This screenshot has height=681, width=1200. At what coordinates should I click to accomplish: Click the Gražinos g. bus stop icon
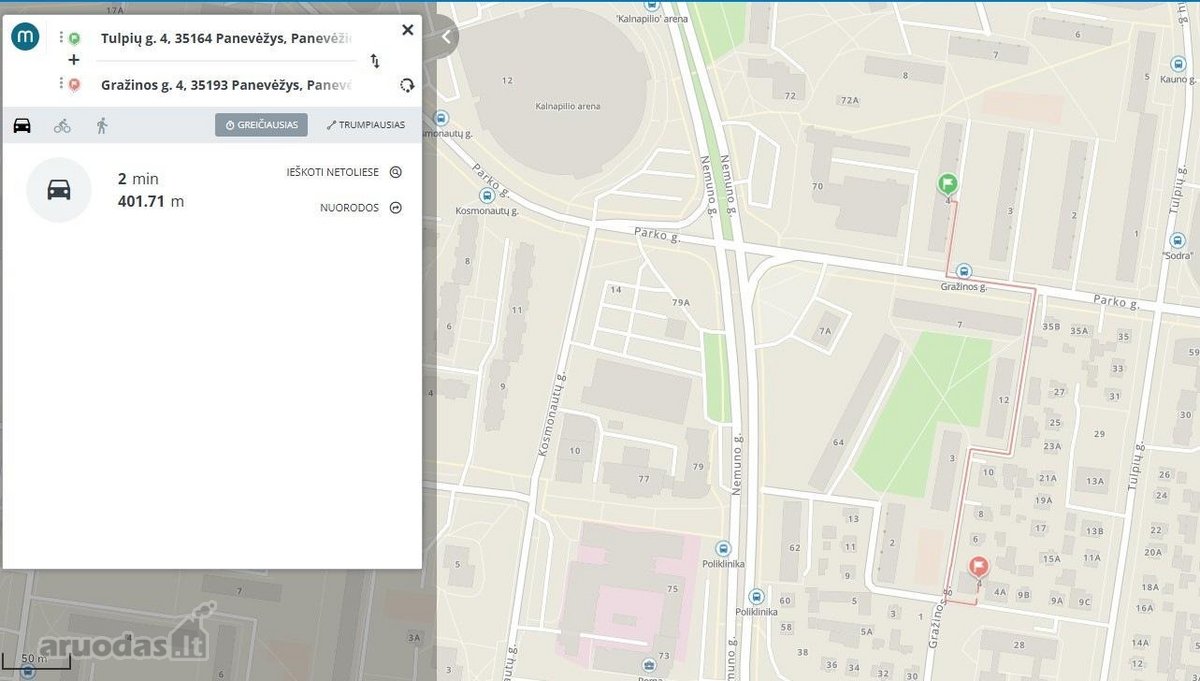tap(963, 271)
